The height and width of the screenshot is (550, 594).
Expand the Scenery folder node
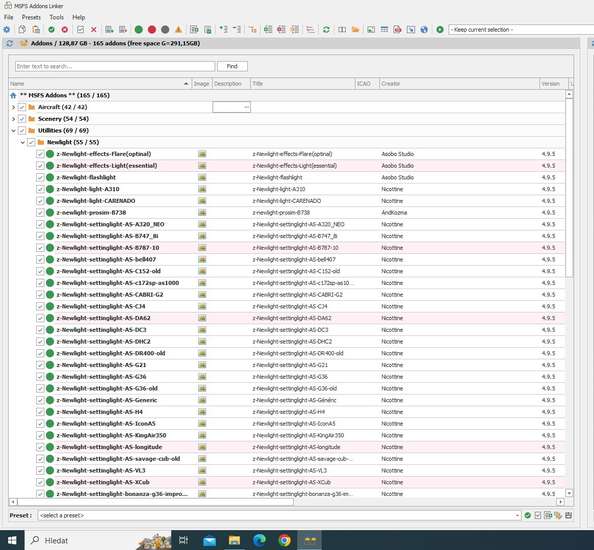[x=13, y=119]
